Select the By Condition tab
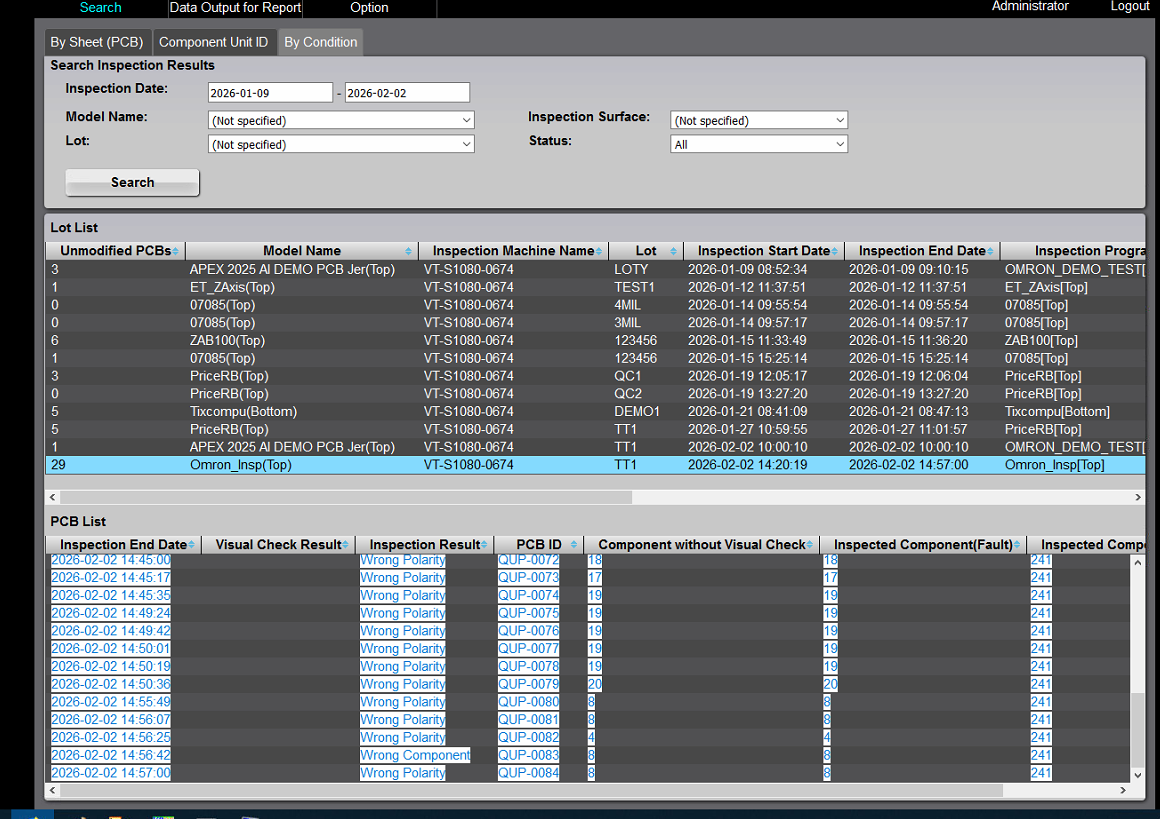The image size is (1160, 819). click(320, 42)
